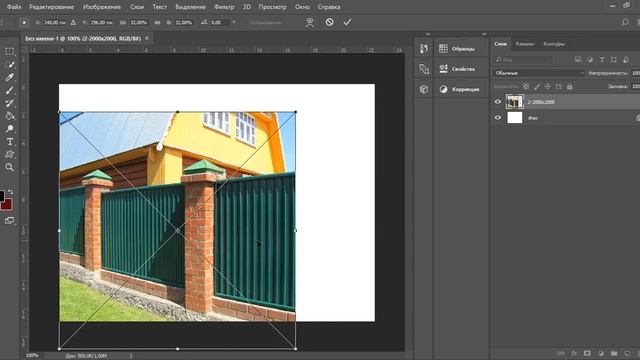Screen dimensions: 640x360
Task: Click the red background color swatch
Action: click(8, 205)
